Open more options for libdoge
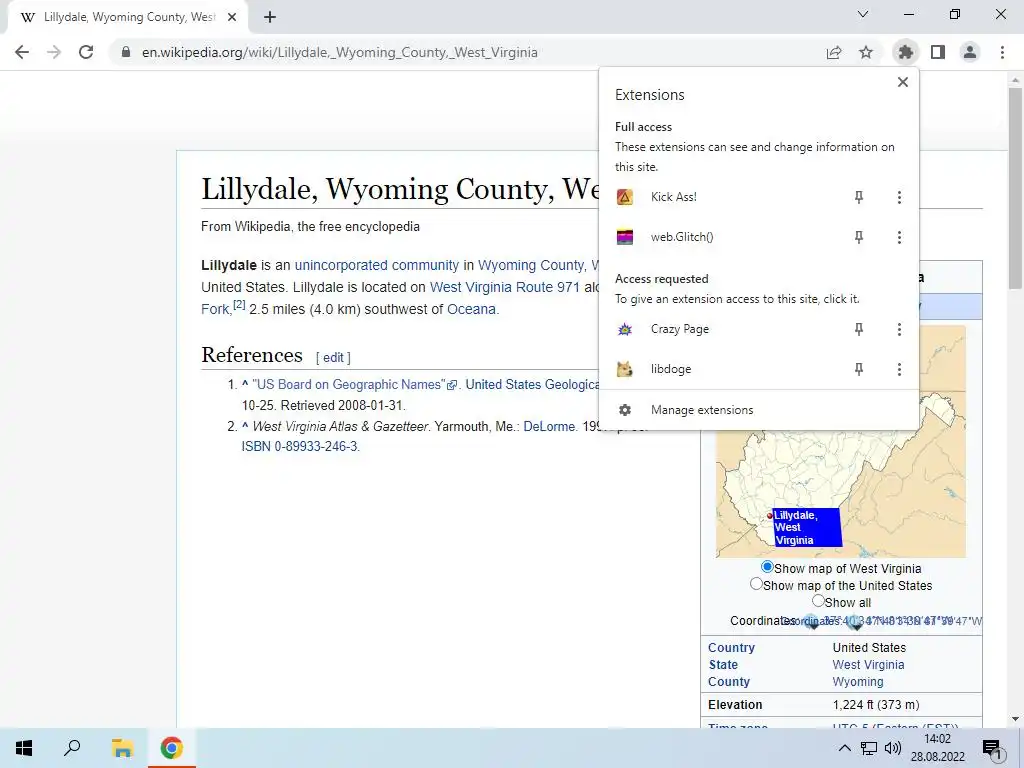The width and height of the screenshot is (1024, 768). [899, 369]
